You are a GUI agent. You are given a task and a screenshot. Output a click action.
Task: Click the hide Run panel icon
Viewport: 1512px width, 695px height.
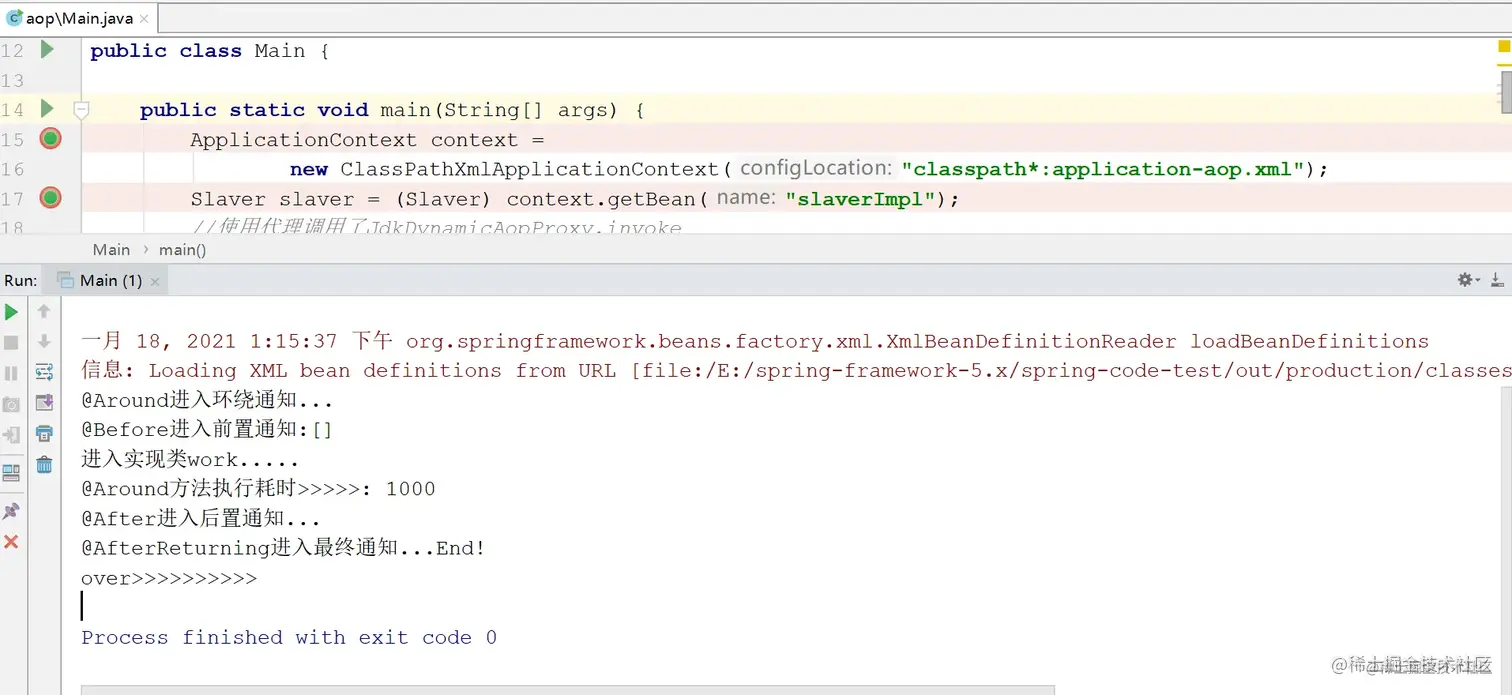coord(1497,280)
